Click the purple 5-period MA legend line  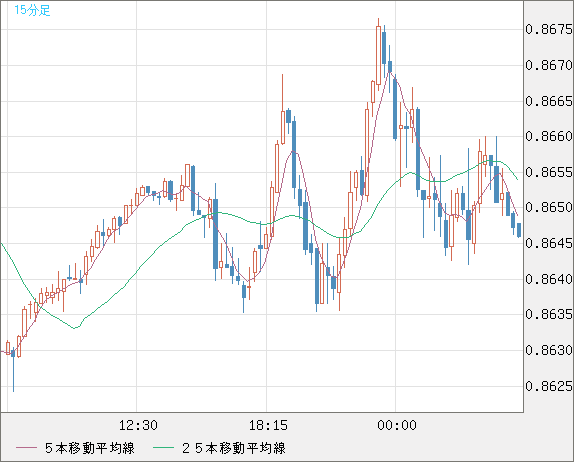point(26,448)
